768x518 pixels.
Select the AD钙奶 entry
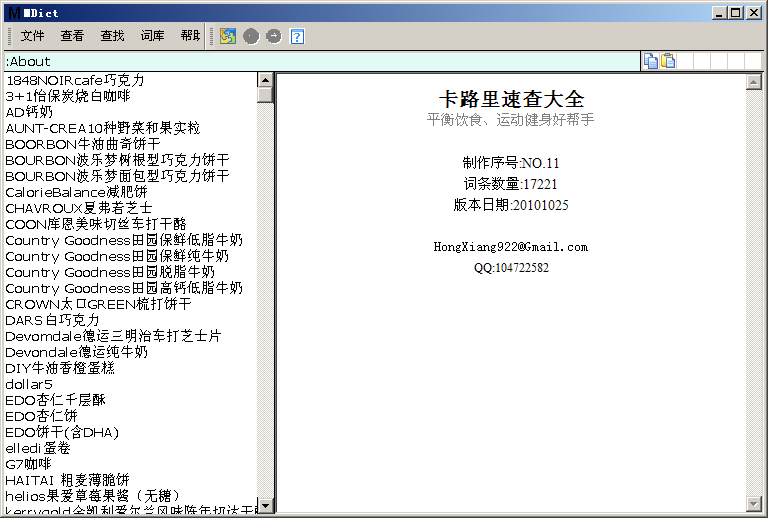click(29, 112)
